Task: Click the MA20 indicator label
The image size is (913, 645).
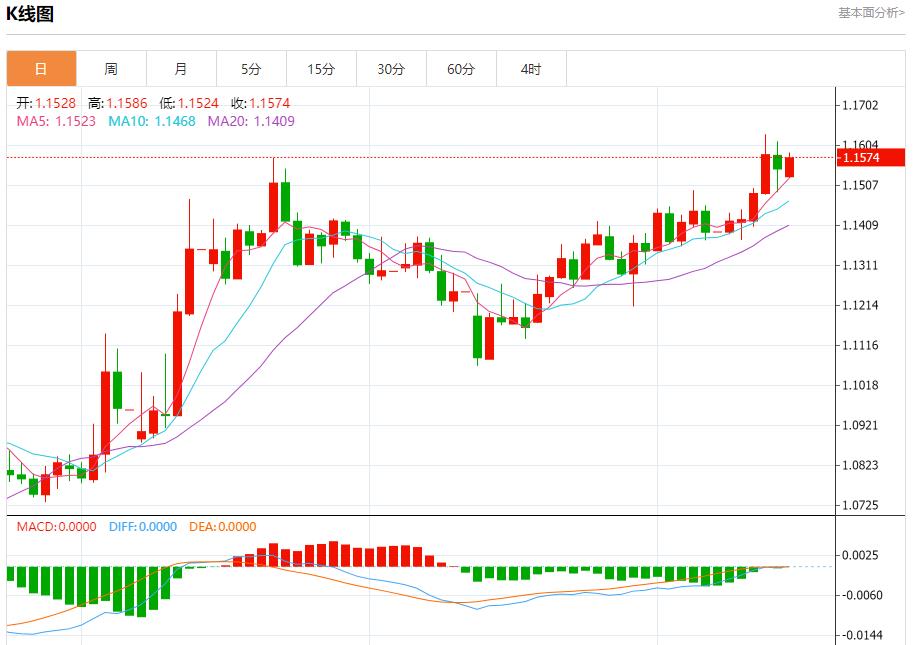Action: (251, 121)
